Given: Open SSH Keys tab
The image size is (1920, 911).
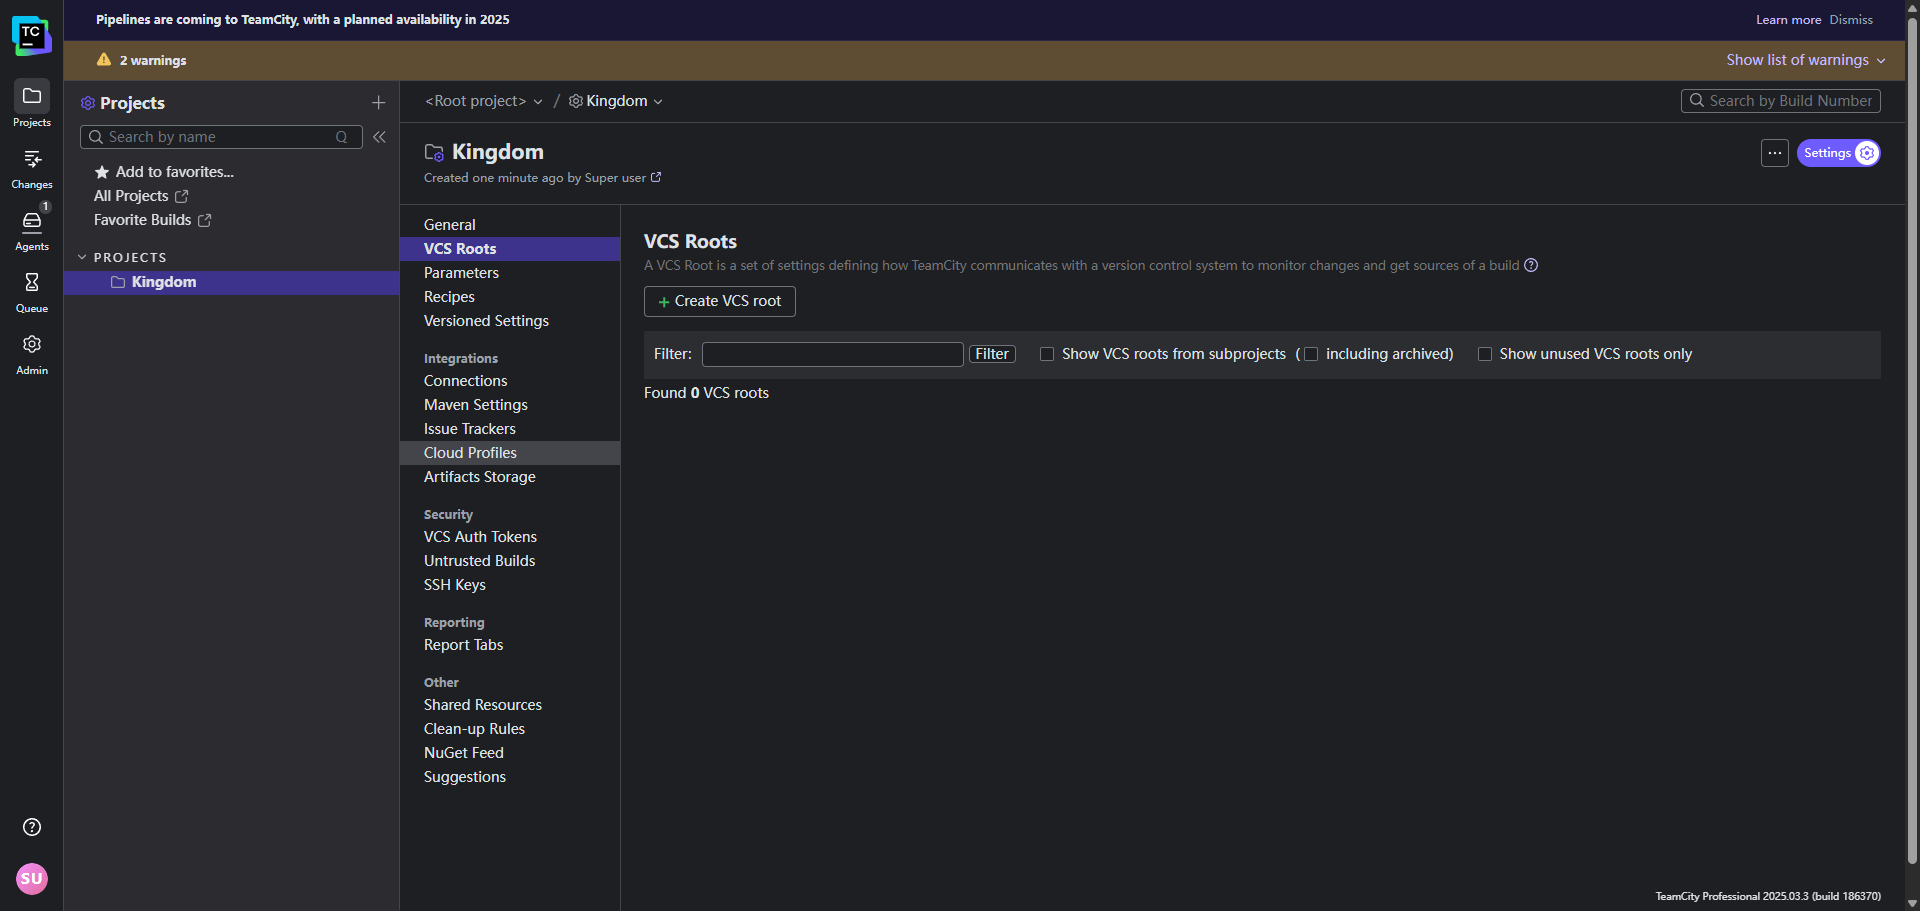Looking at the screenshot, I should pyautogui.click(x=510, y=585).
